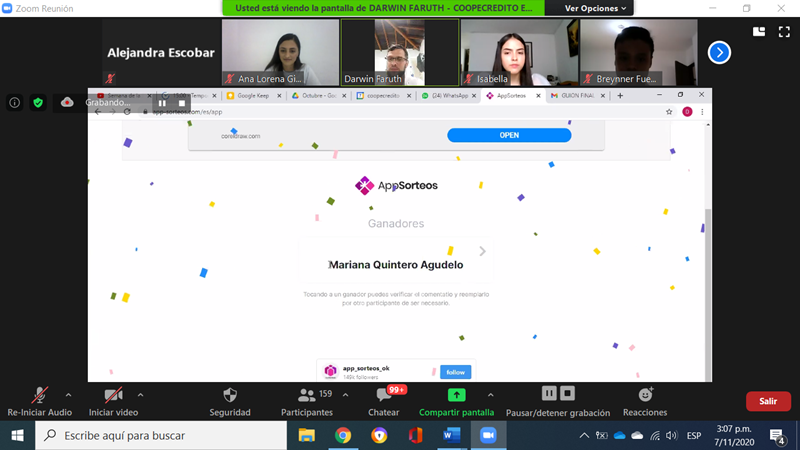The width and height of the screenshot is (800, 450).
Task: Click the browser page vertical scrollbar
Action: click(x=708, y=293)
